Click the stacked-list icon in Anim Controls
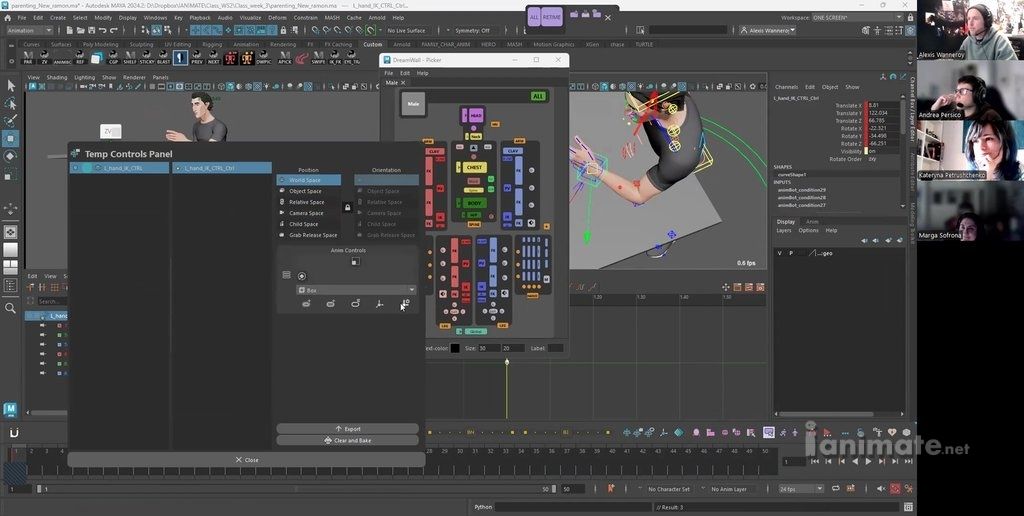Image resolution: width=1024 pixels, height=516 pixels. coord(286,276)
